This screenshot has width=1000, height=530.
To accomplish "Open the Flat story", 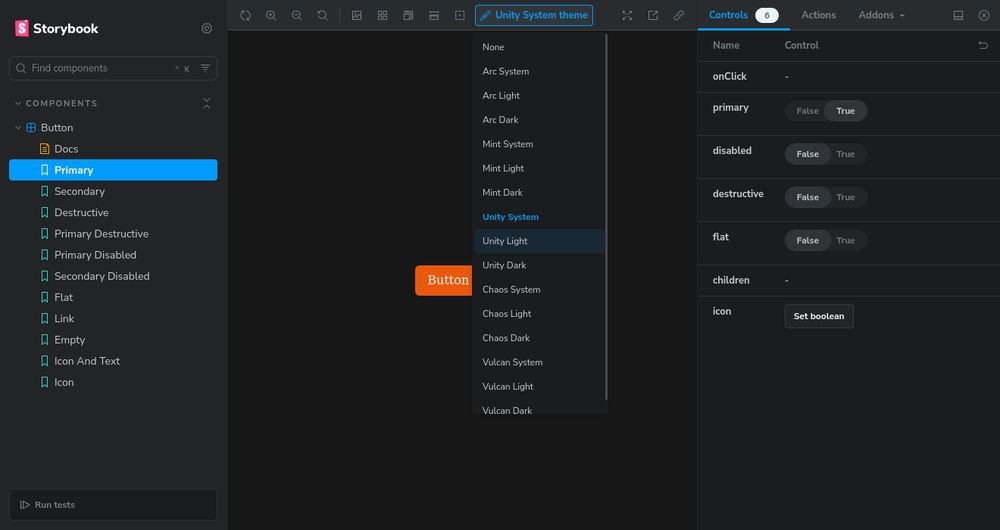I will coord(113,297).
